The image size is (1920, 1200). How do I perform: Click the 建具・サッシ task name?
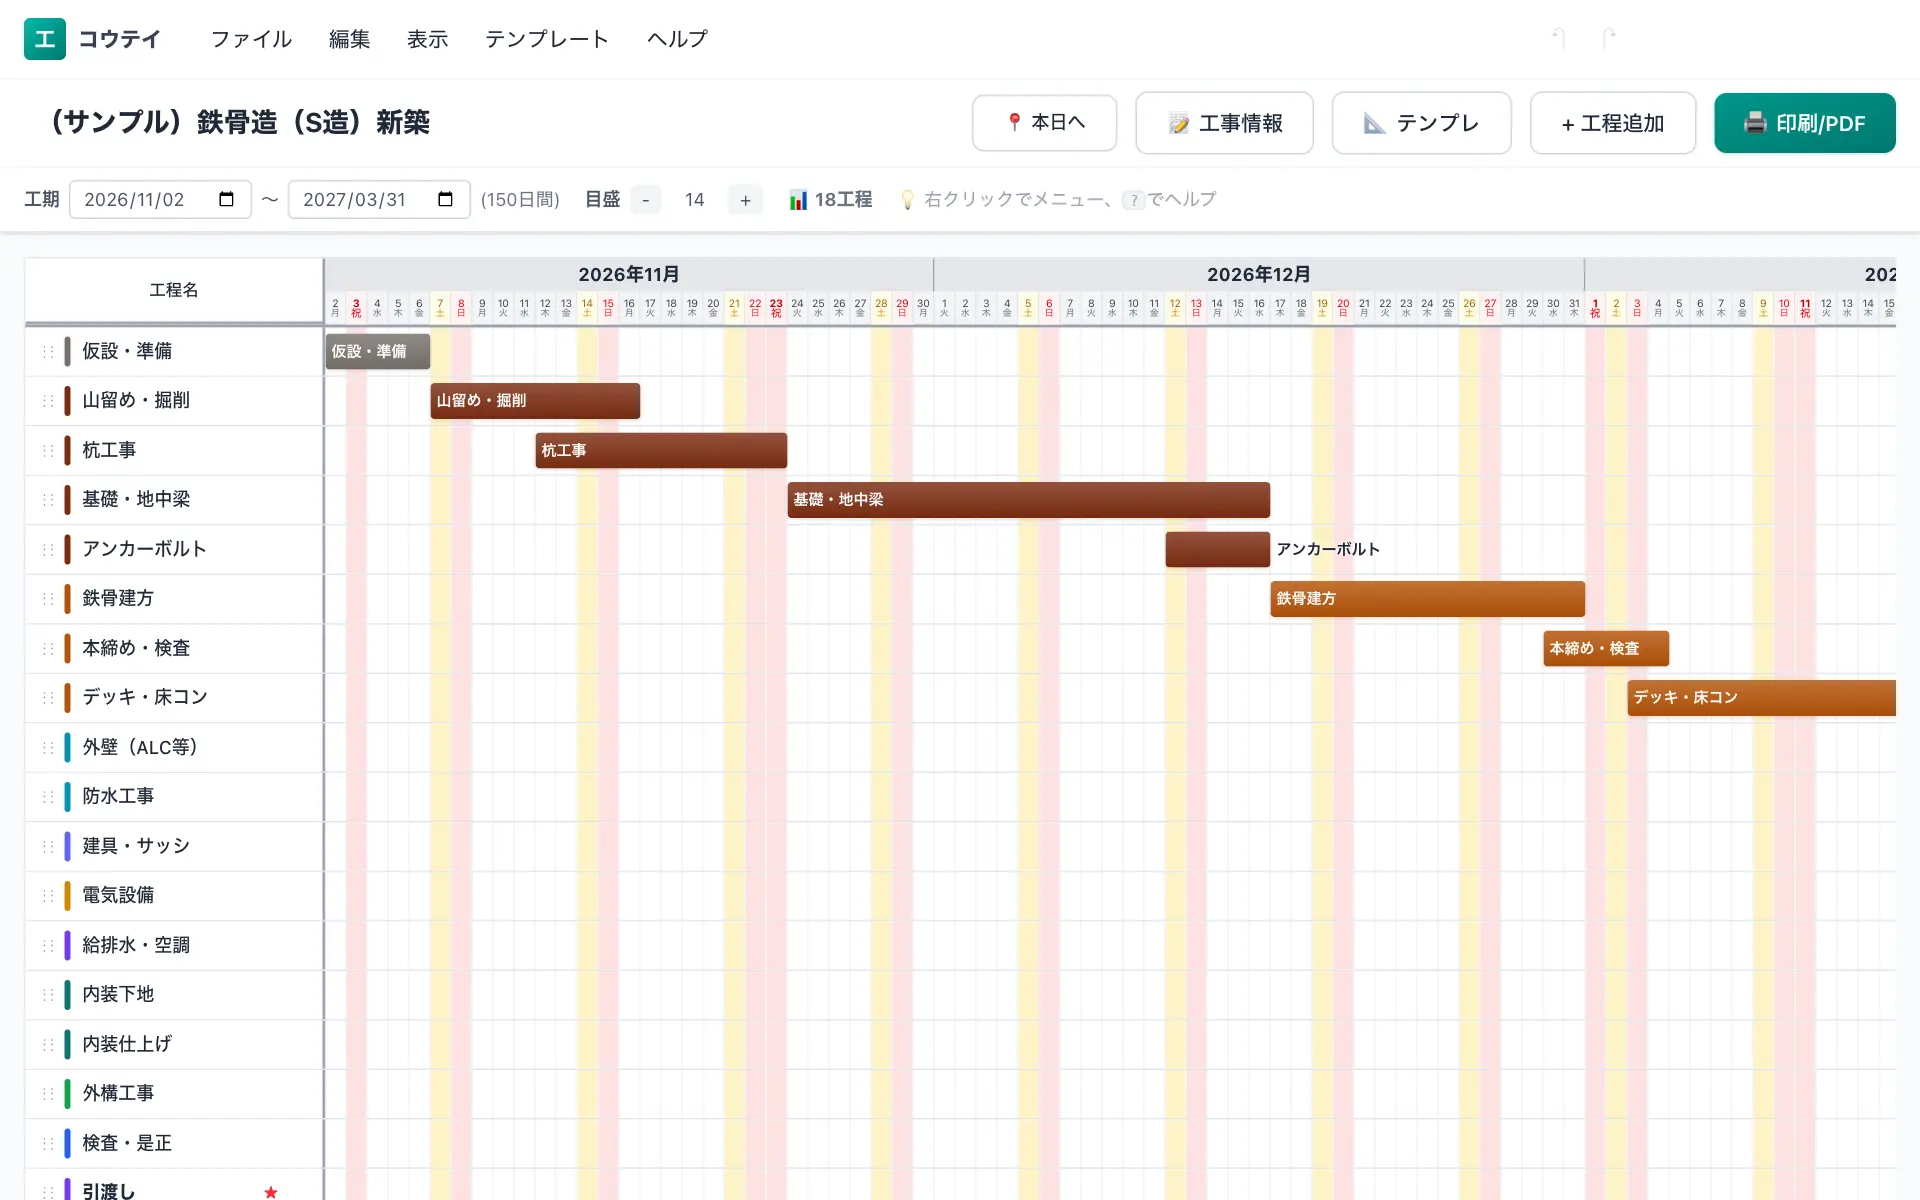[x=136, y=846]
